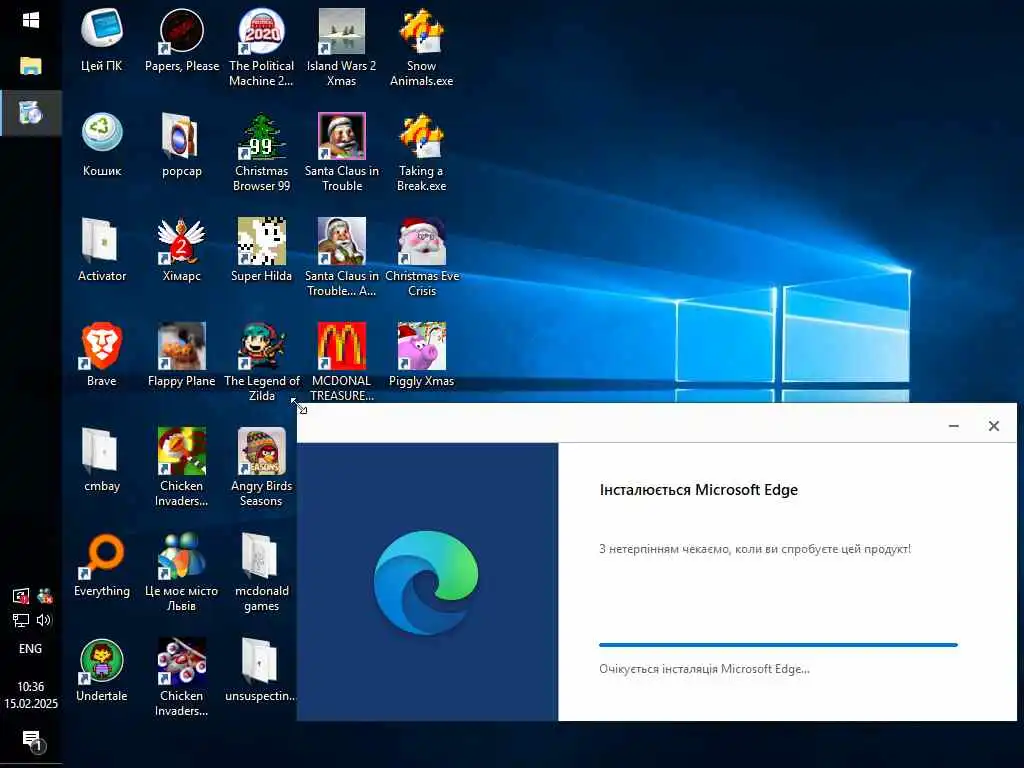
Task: Close the Microsoft Edge installer window
Action: [993, 426]
